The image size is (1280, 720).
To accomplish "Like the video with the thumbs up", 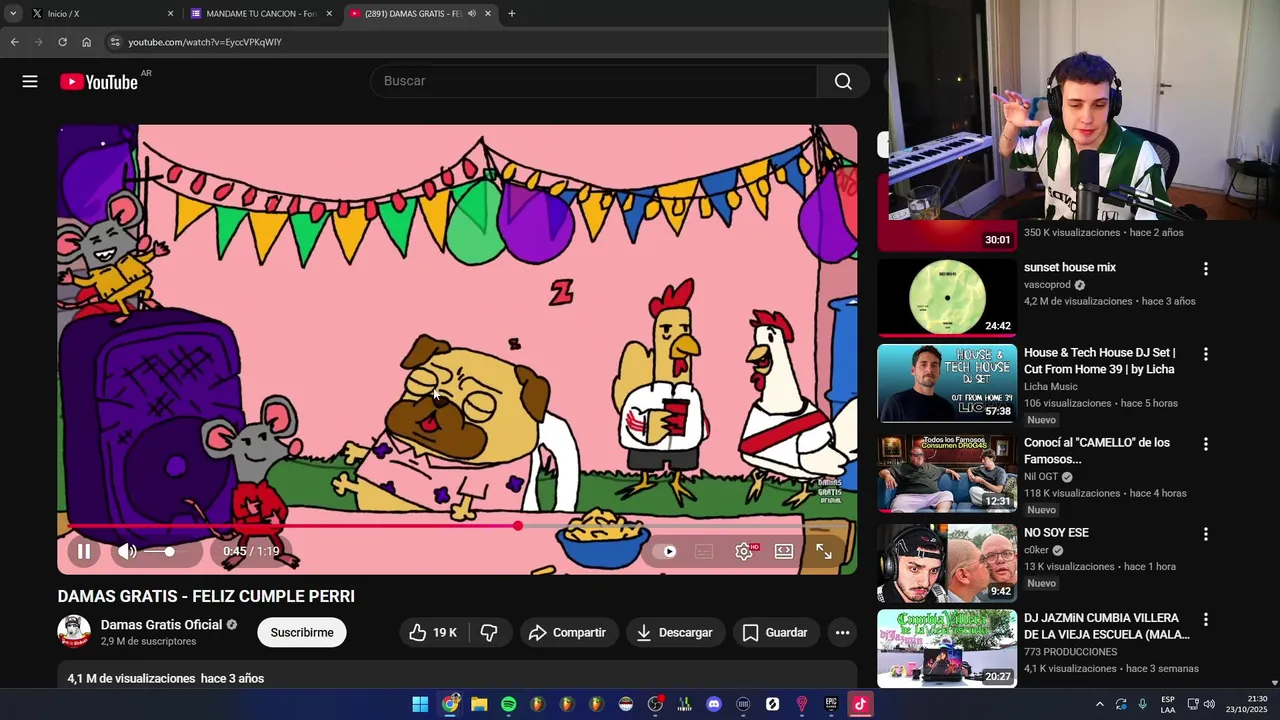I will click(x=433, y=632).
